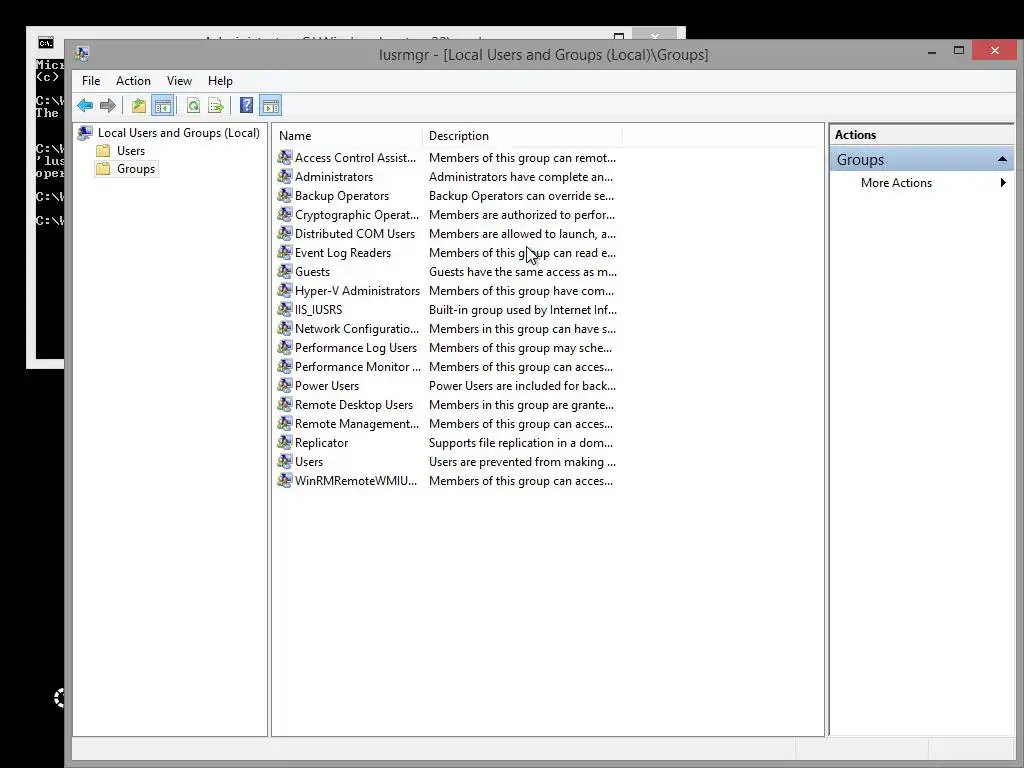Minimize the lusrmgr window

(932, 51)
